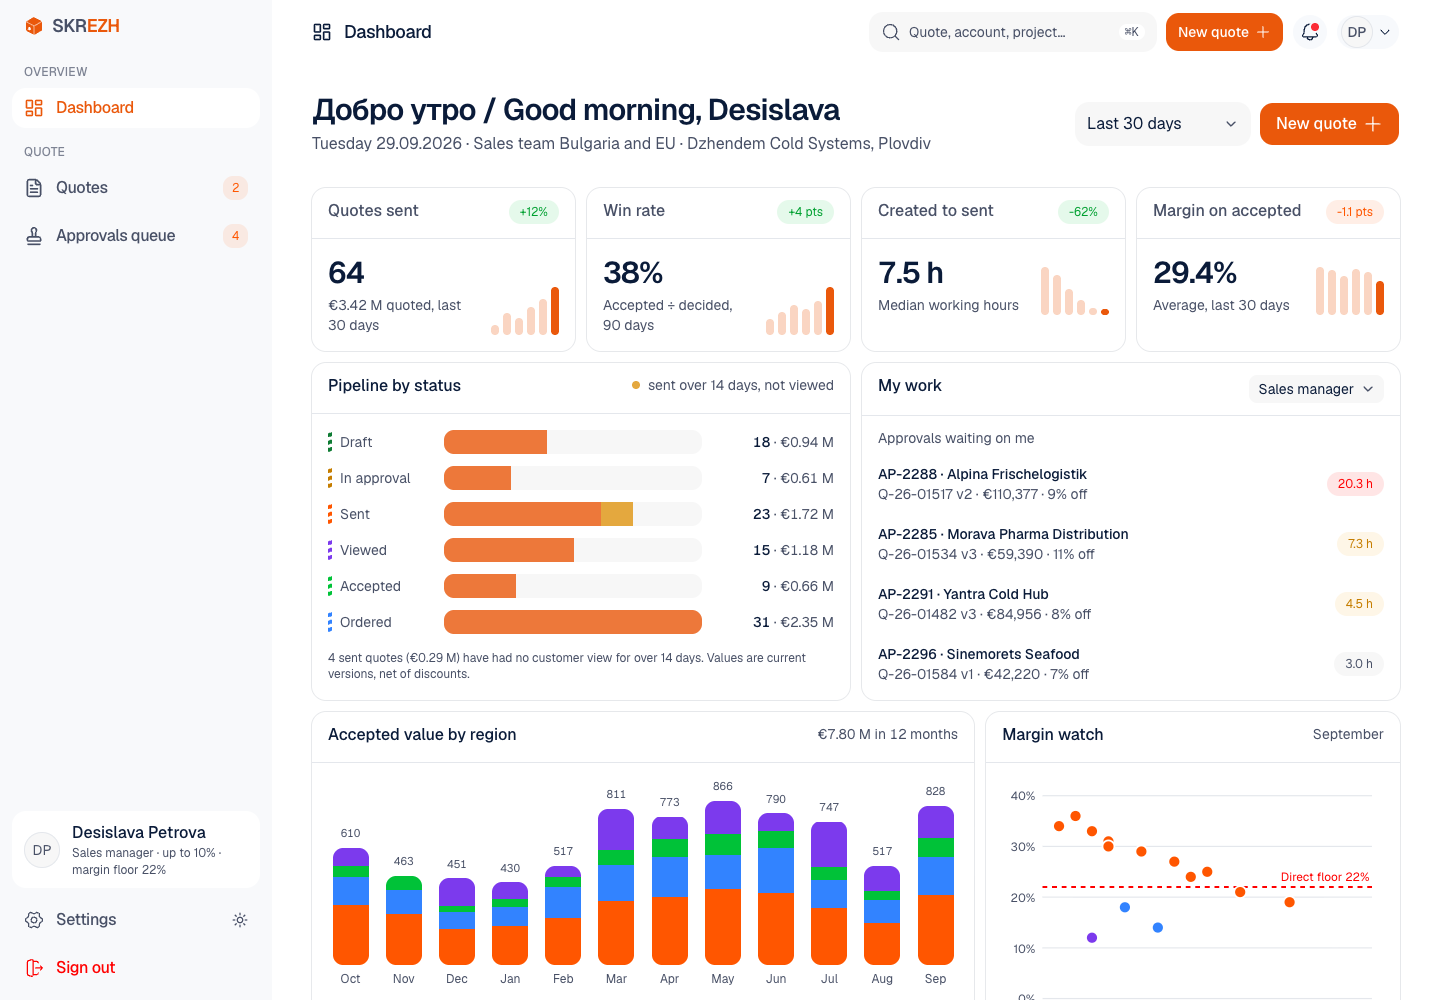Click the grid icon beside the Dashboard page title
Viewport: 1440px width, 1000px height.
coord(322,32)
